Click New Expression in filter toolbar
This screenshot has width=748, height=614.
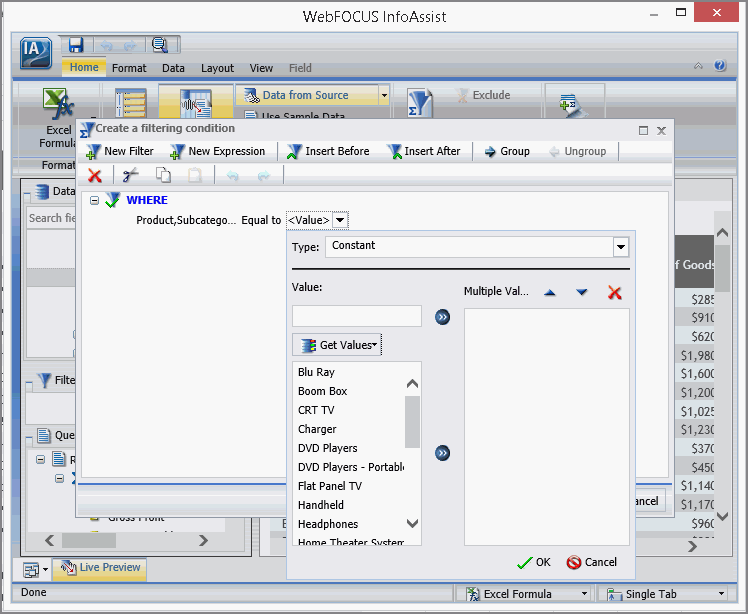218,151
